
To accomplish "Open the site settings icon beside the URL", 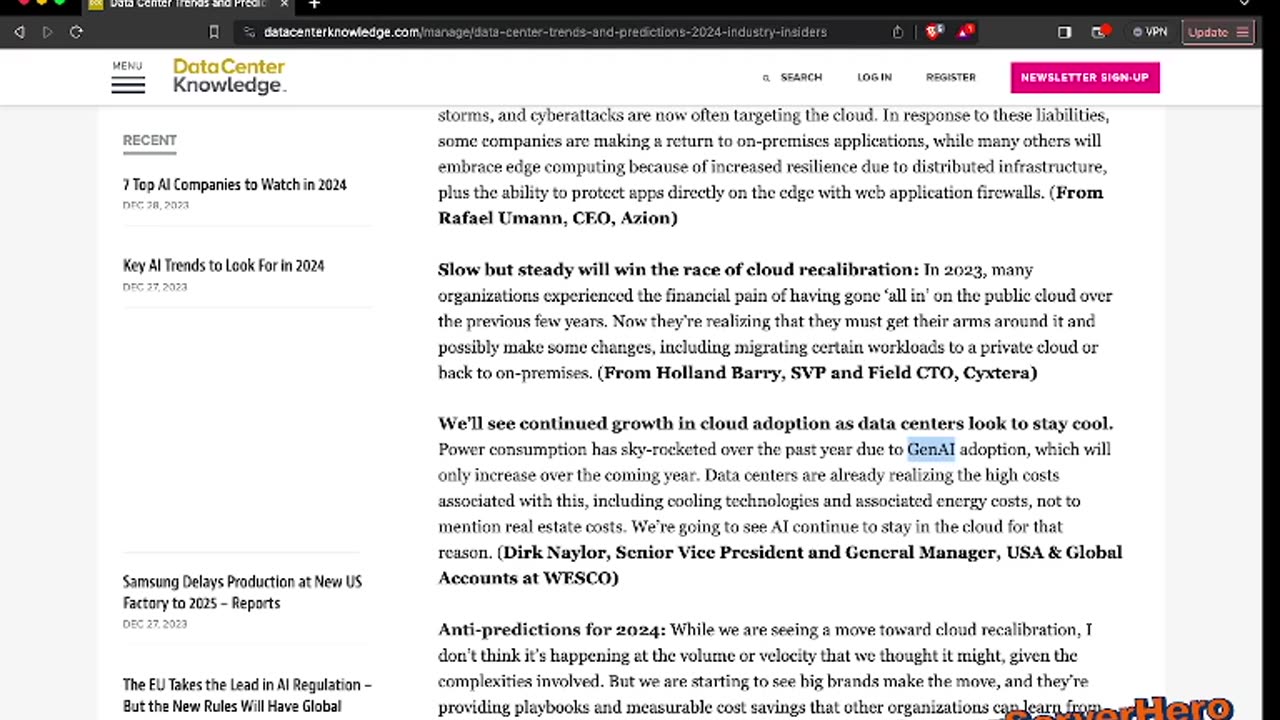I will (x=249, y=32).
